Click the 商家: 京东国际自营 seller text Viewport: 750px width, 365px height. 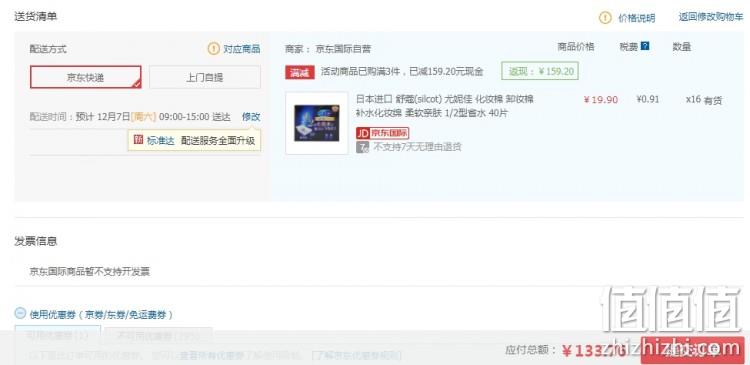tap(328, 49)
